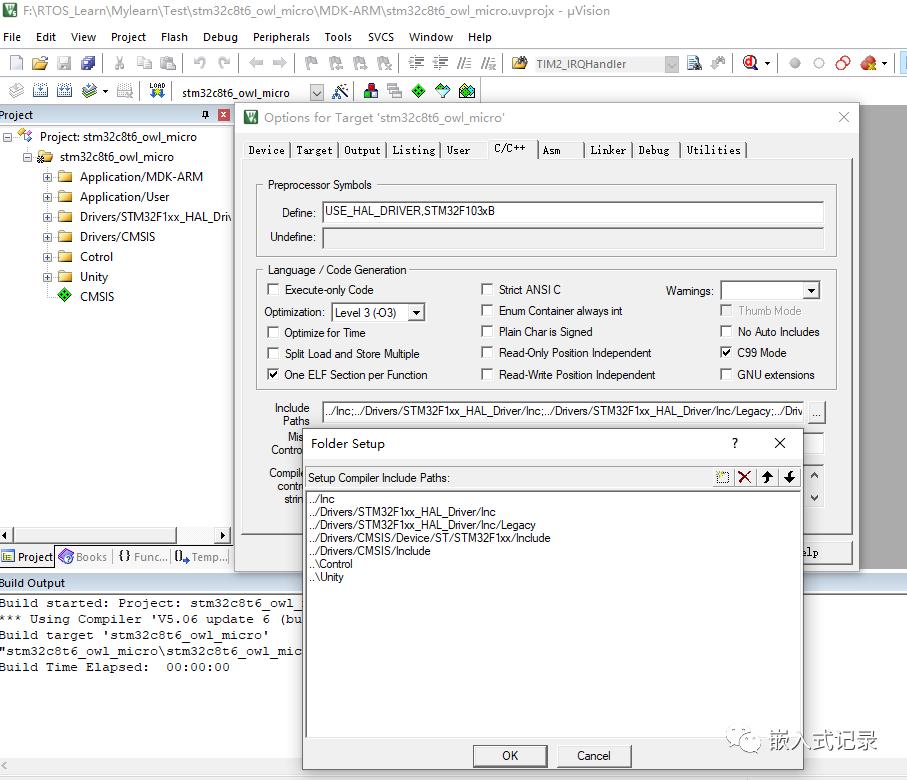Click the Download LOAD icon
The image size is (907, 780).
click(157, 90)
